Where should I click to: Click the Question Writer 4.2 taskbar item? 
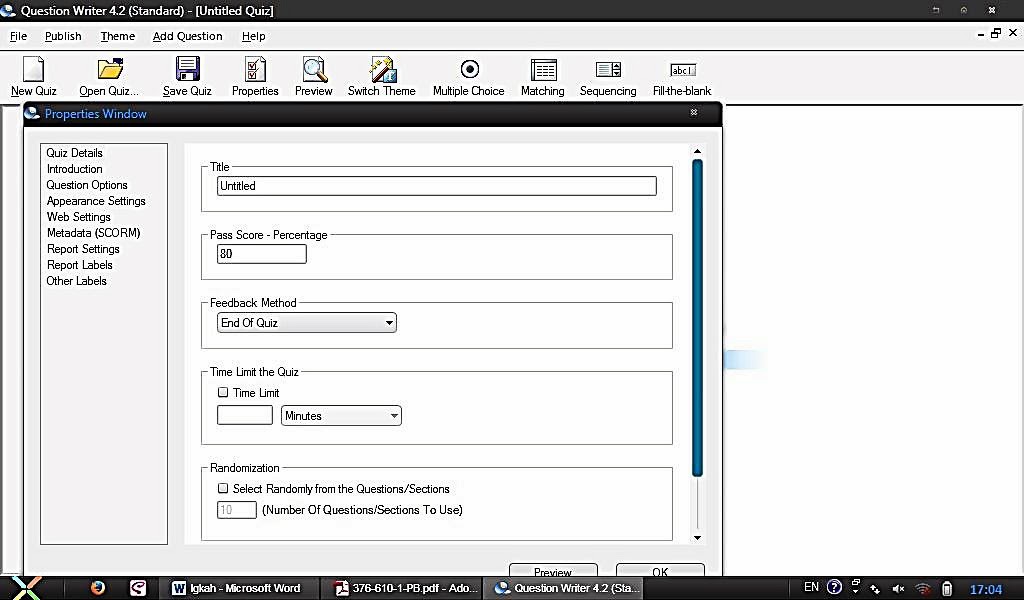coord(564,588)
